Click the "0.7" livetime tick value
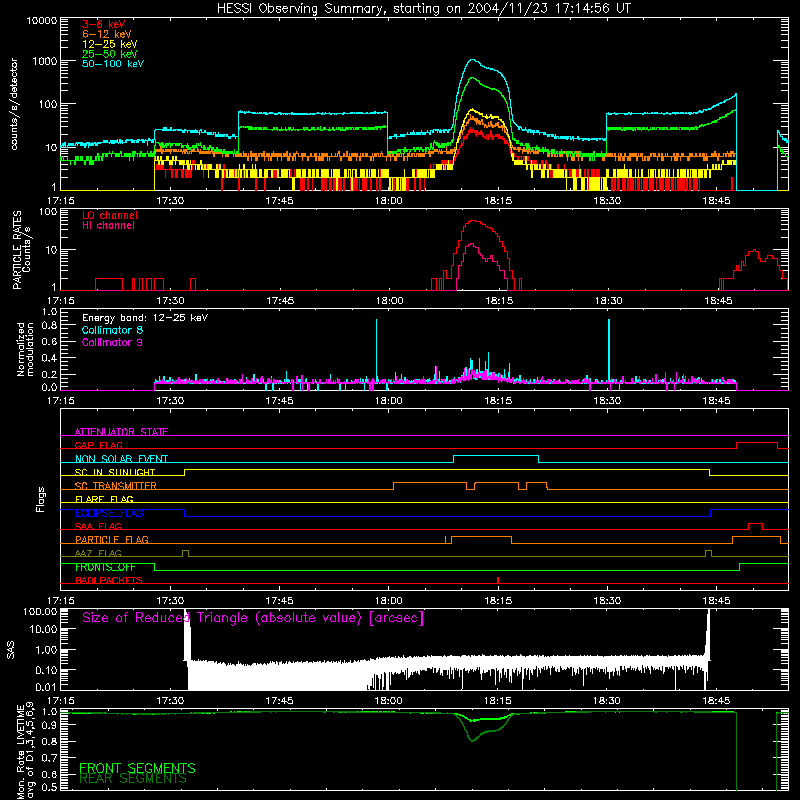 [x=49, y=758]
